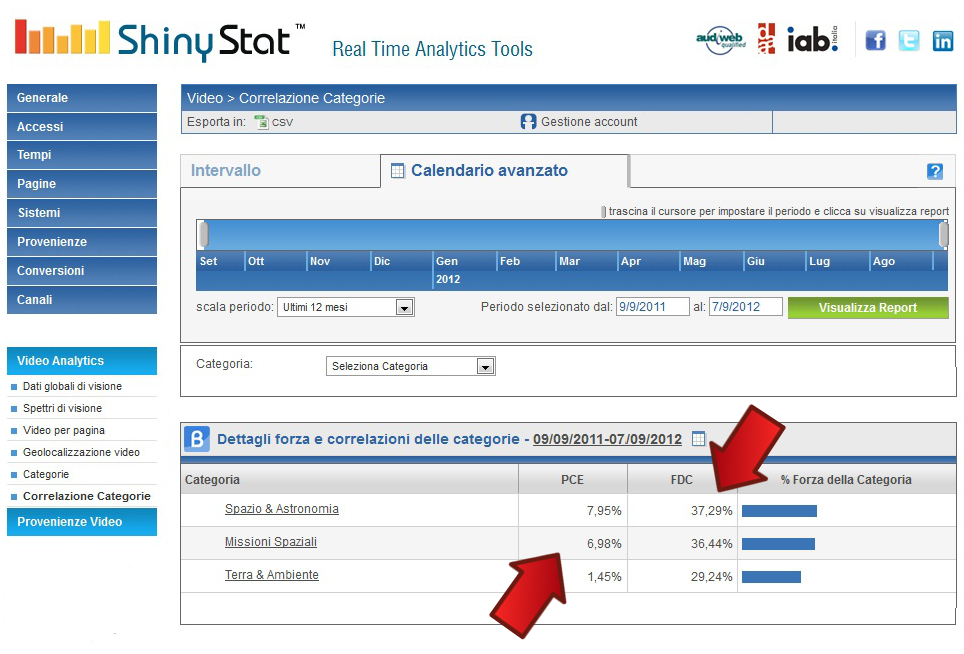Open the blue help question mark icon
Viewport: 964px width, 654px height.
[934, 171]
